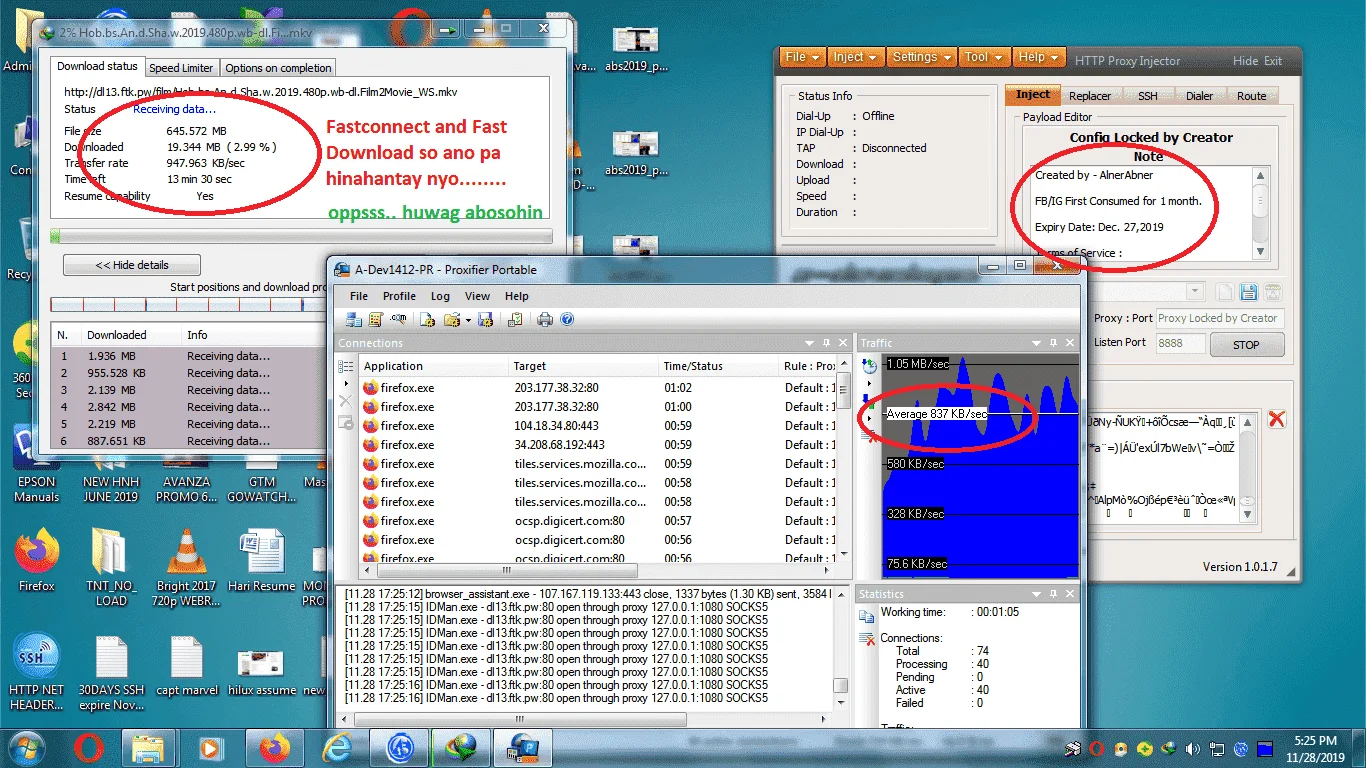Image resolution: width=1366 pixels, height=768 pixels.
Task: Click the save profile disk icon in Proxifier
Action: pyautogui.click(x=486, y=320)
